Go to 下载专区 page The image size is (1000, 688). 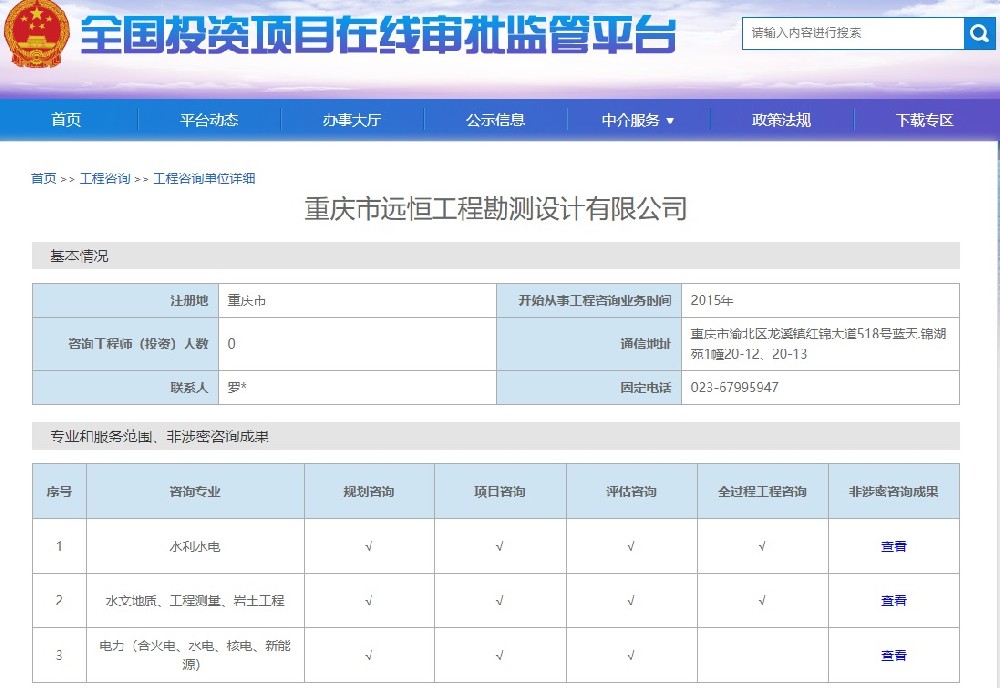coord(924,120)
